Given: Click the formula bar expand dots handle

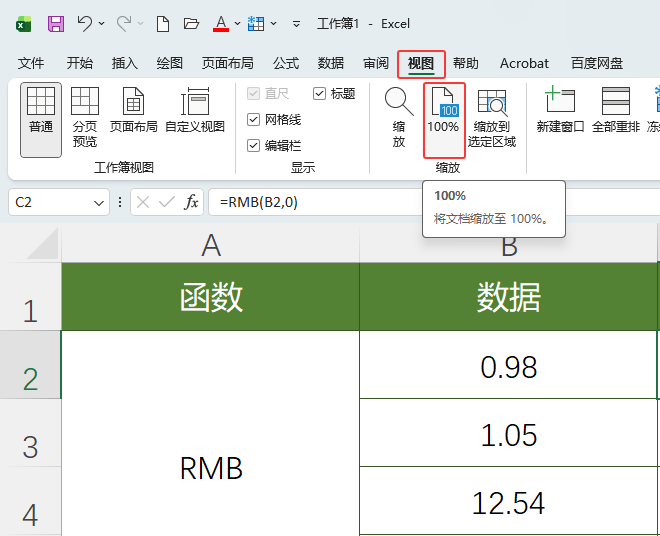Looking at the screenshot, I should [x=120, y=203].
